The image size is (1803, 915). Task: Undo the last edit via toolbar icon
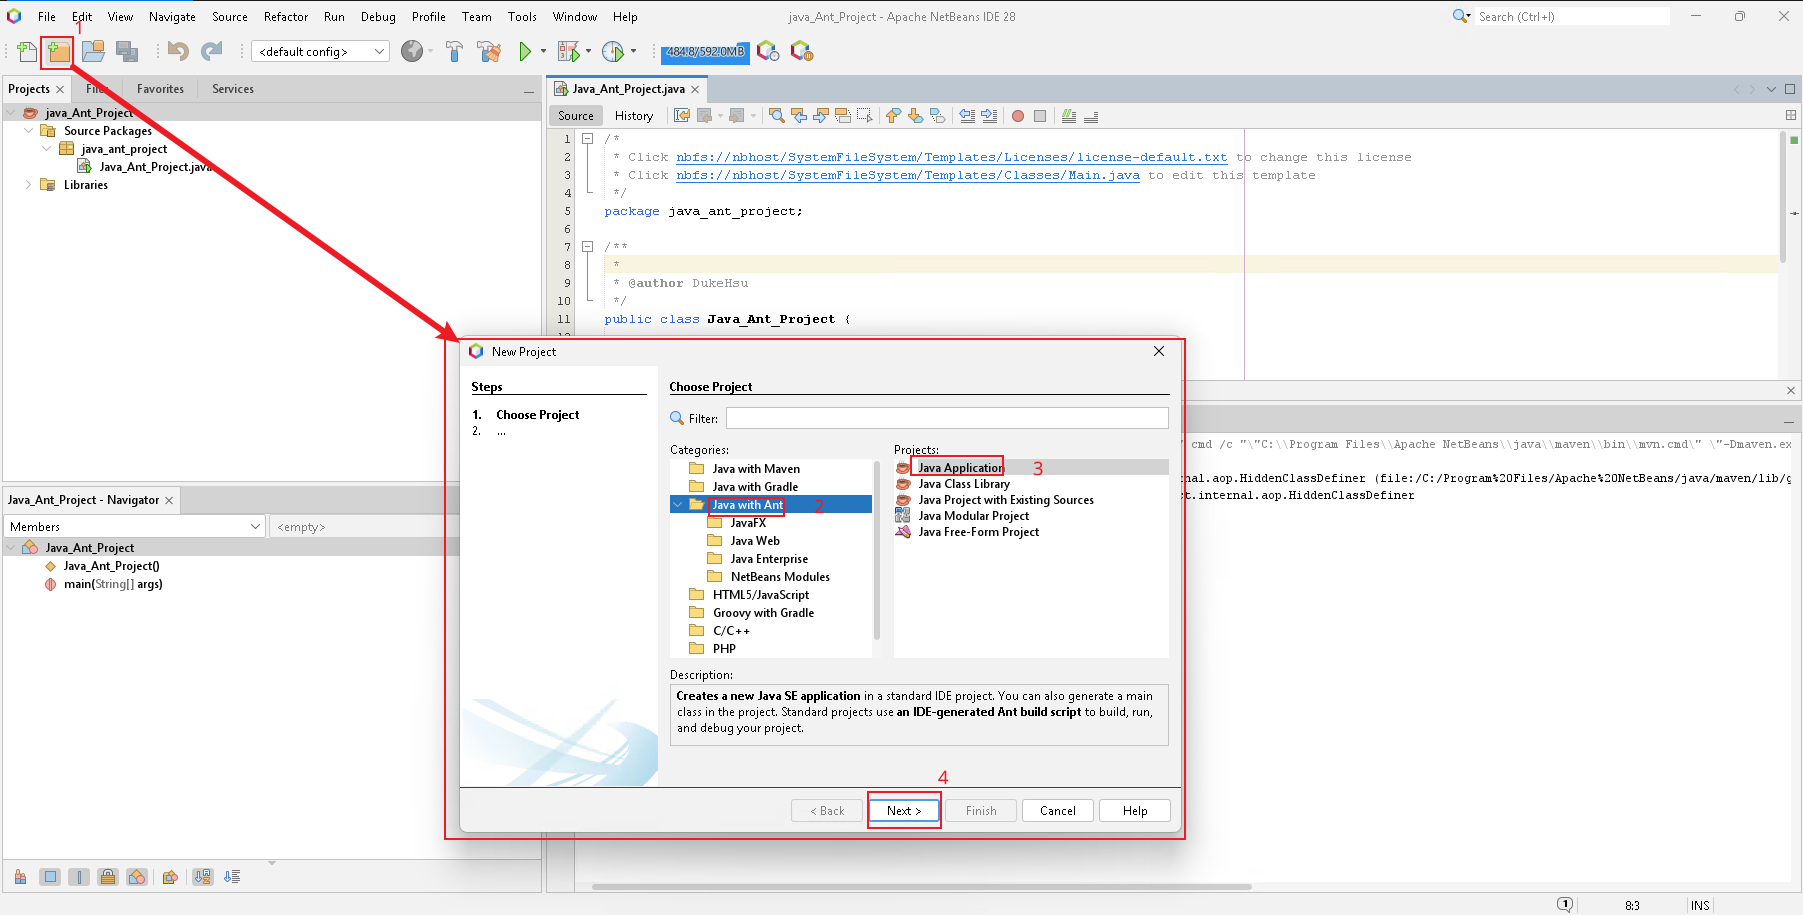[x=178, y=51]
